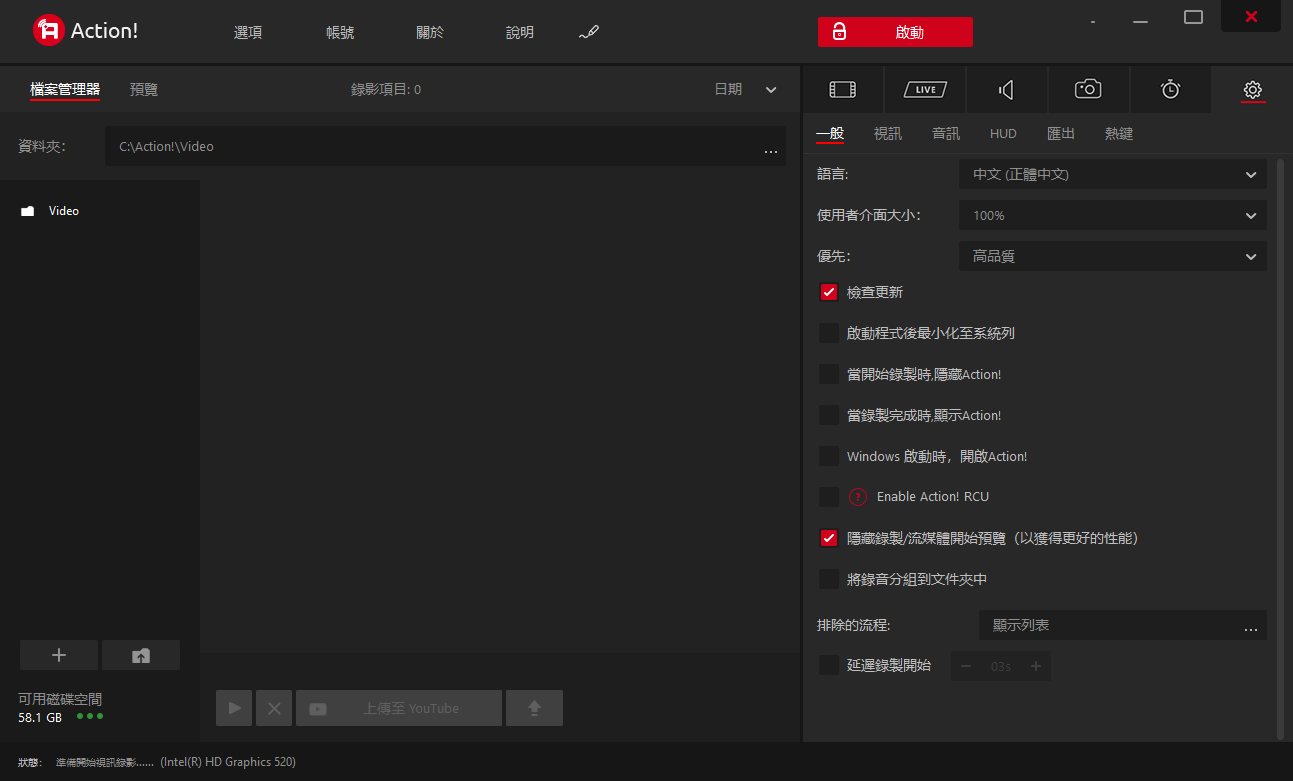Screen dimensions: 1293x781
Task: Select the 熱鍵 settings tab
Action: click(1119, 133)
